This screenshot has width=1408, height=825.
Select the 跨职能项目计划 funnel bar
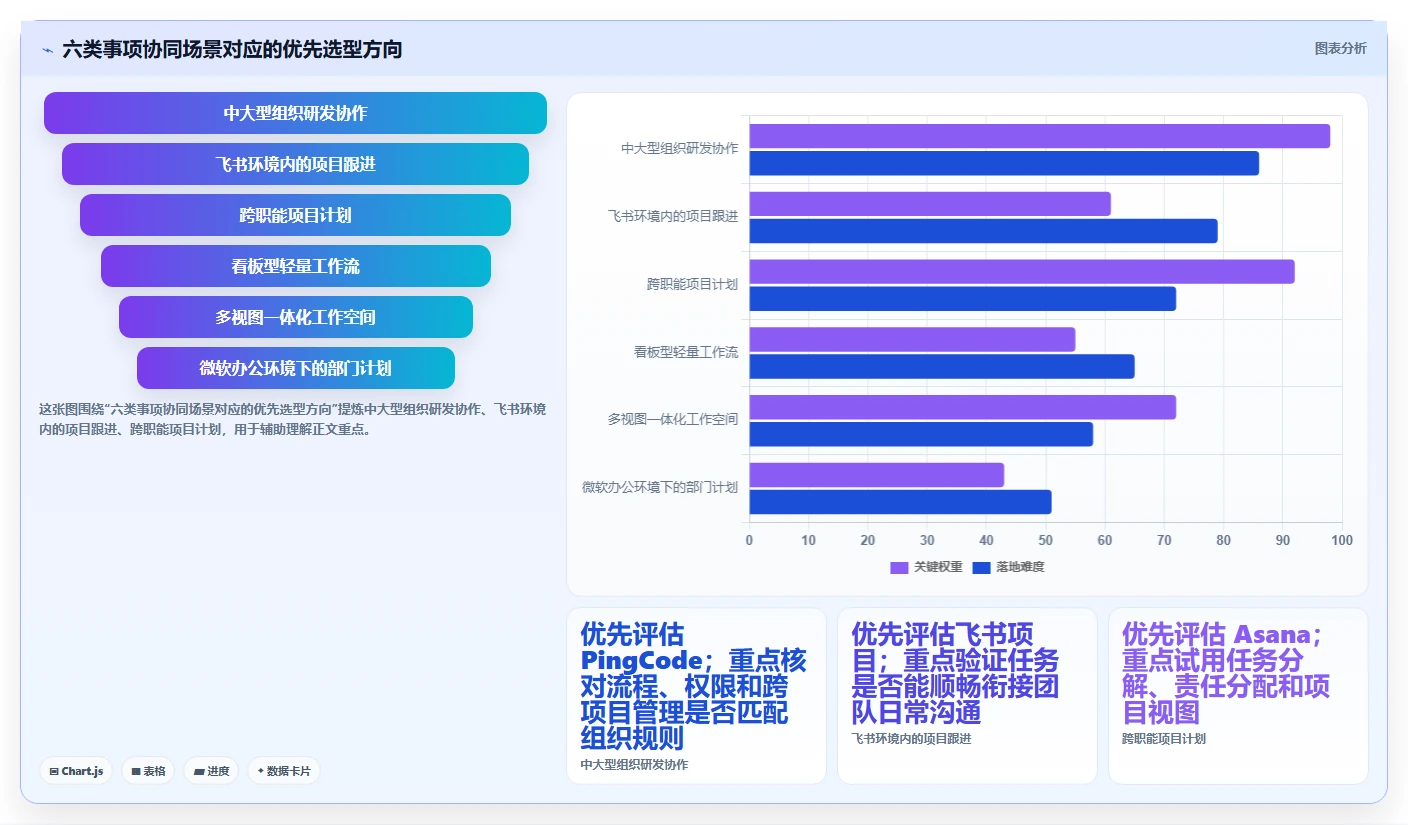[x=295, y=215]
